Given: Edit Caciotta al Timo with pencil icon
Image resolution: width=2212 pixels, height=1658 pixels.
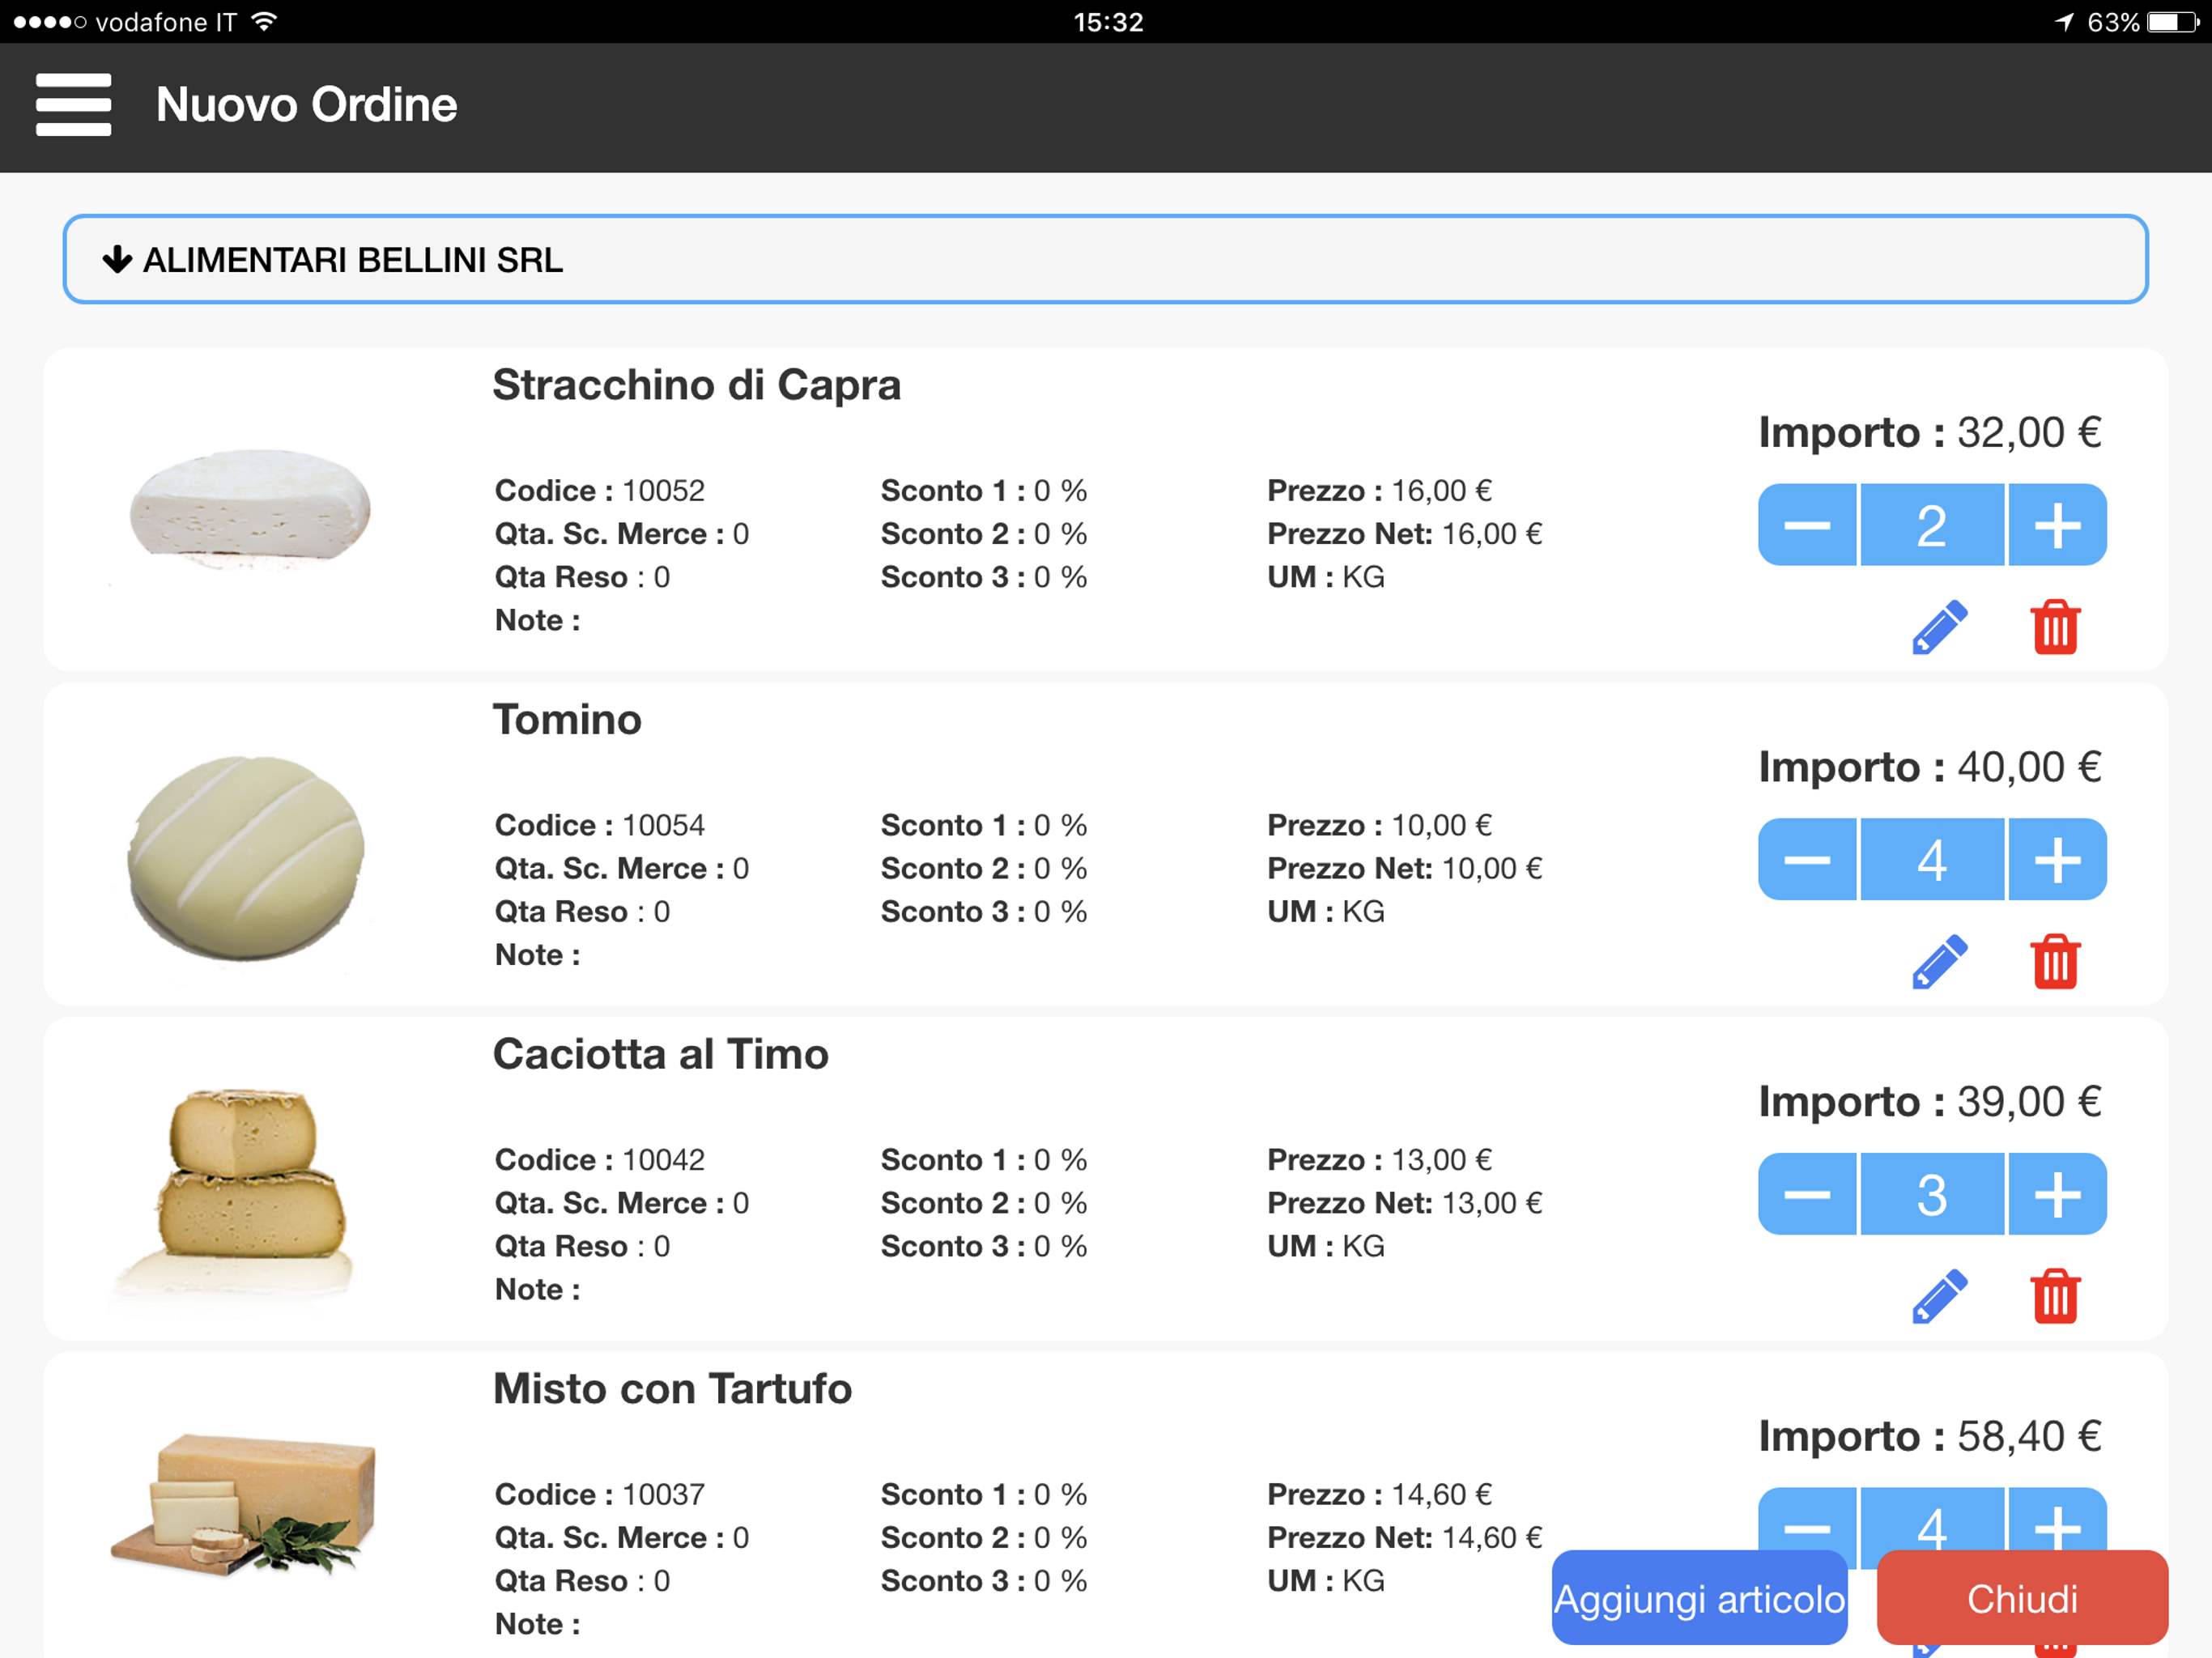Looking at the screenshot, I should coord(1939,1297).
